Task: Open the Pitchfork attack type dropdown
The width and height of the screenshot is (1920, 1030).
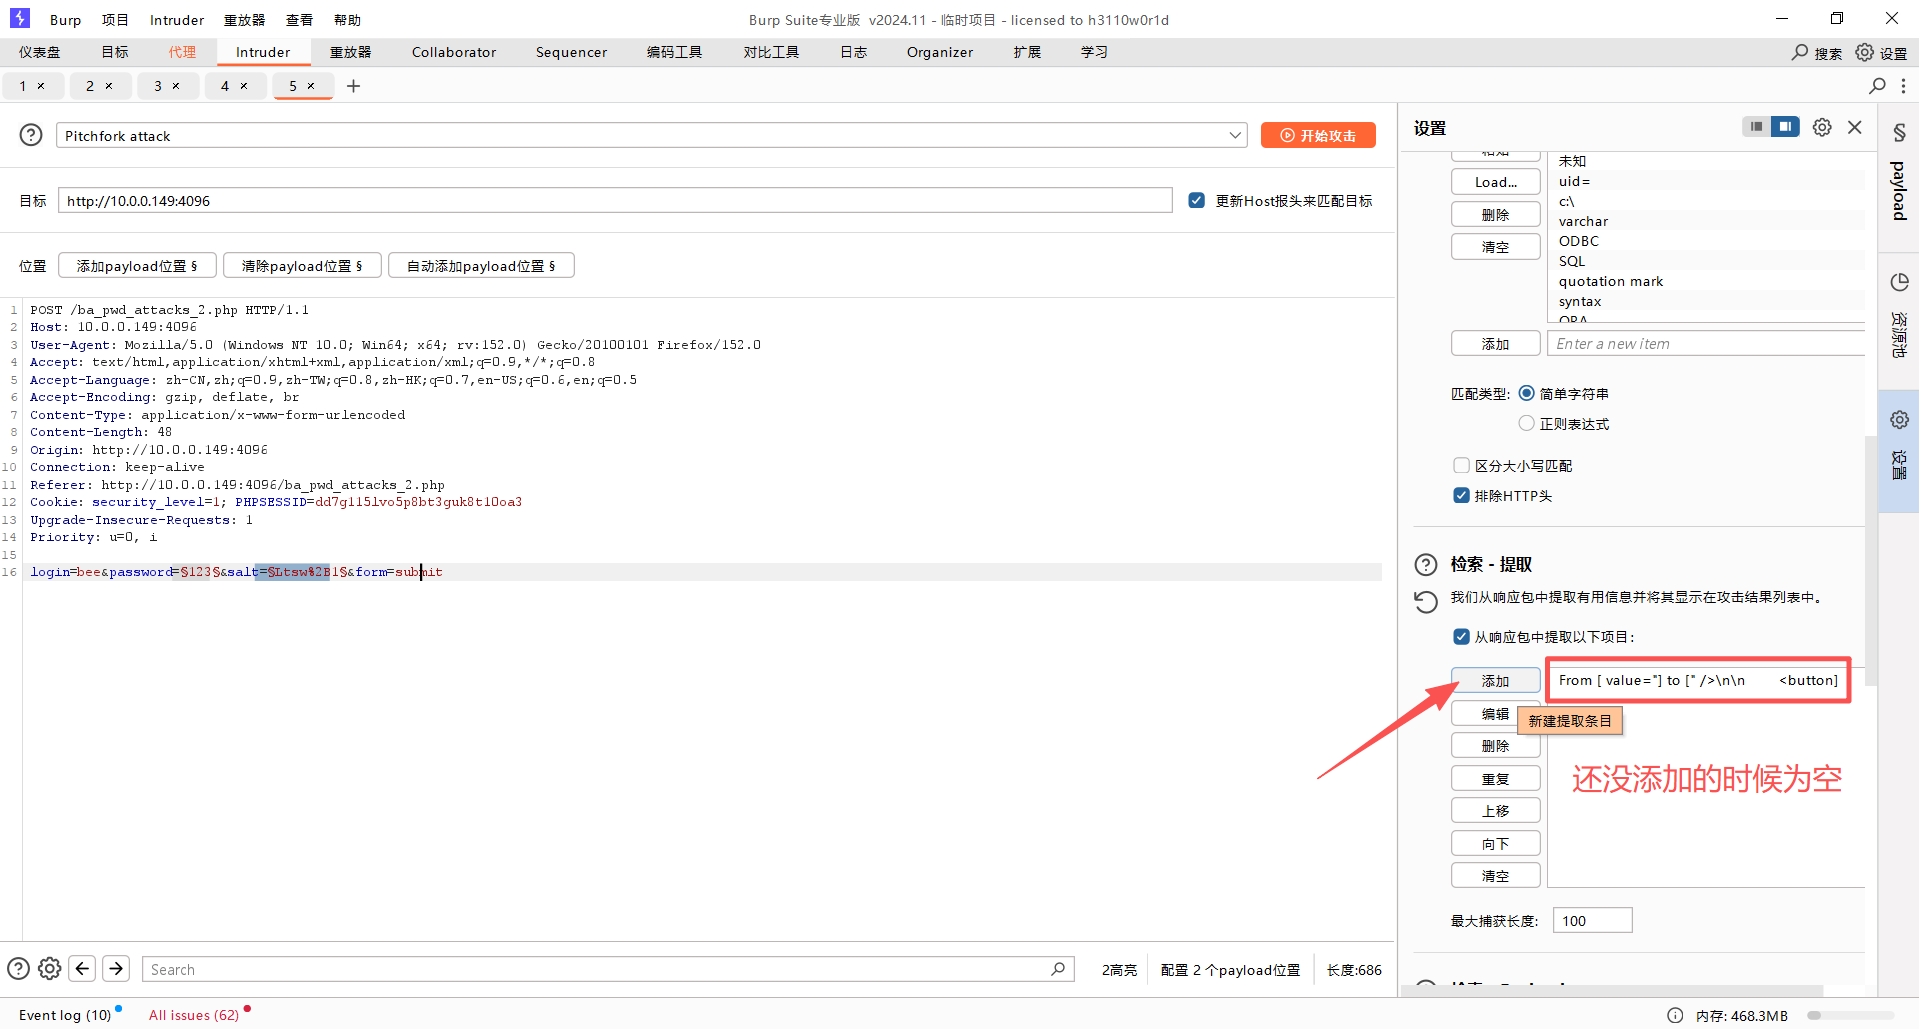Action: [x=651, y=135]
